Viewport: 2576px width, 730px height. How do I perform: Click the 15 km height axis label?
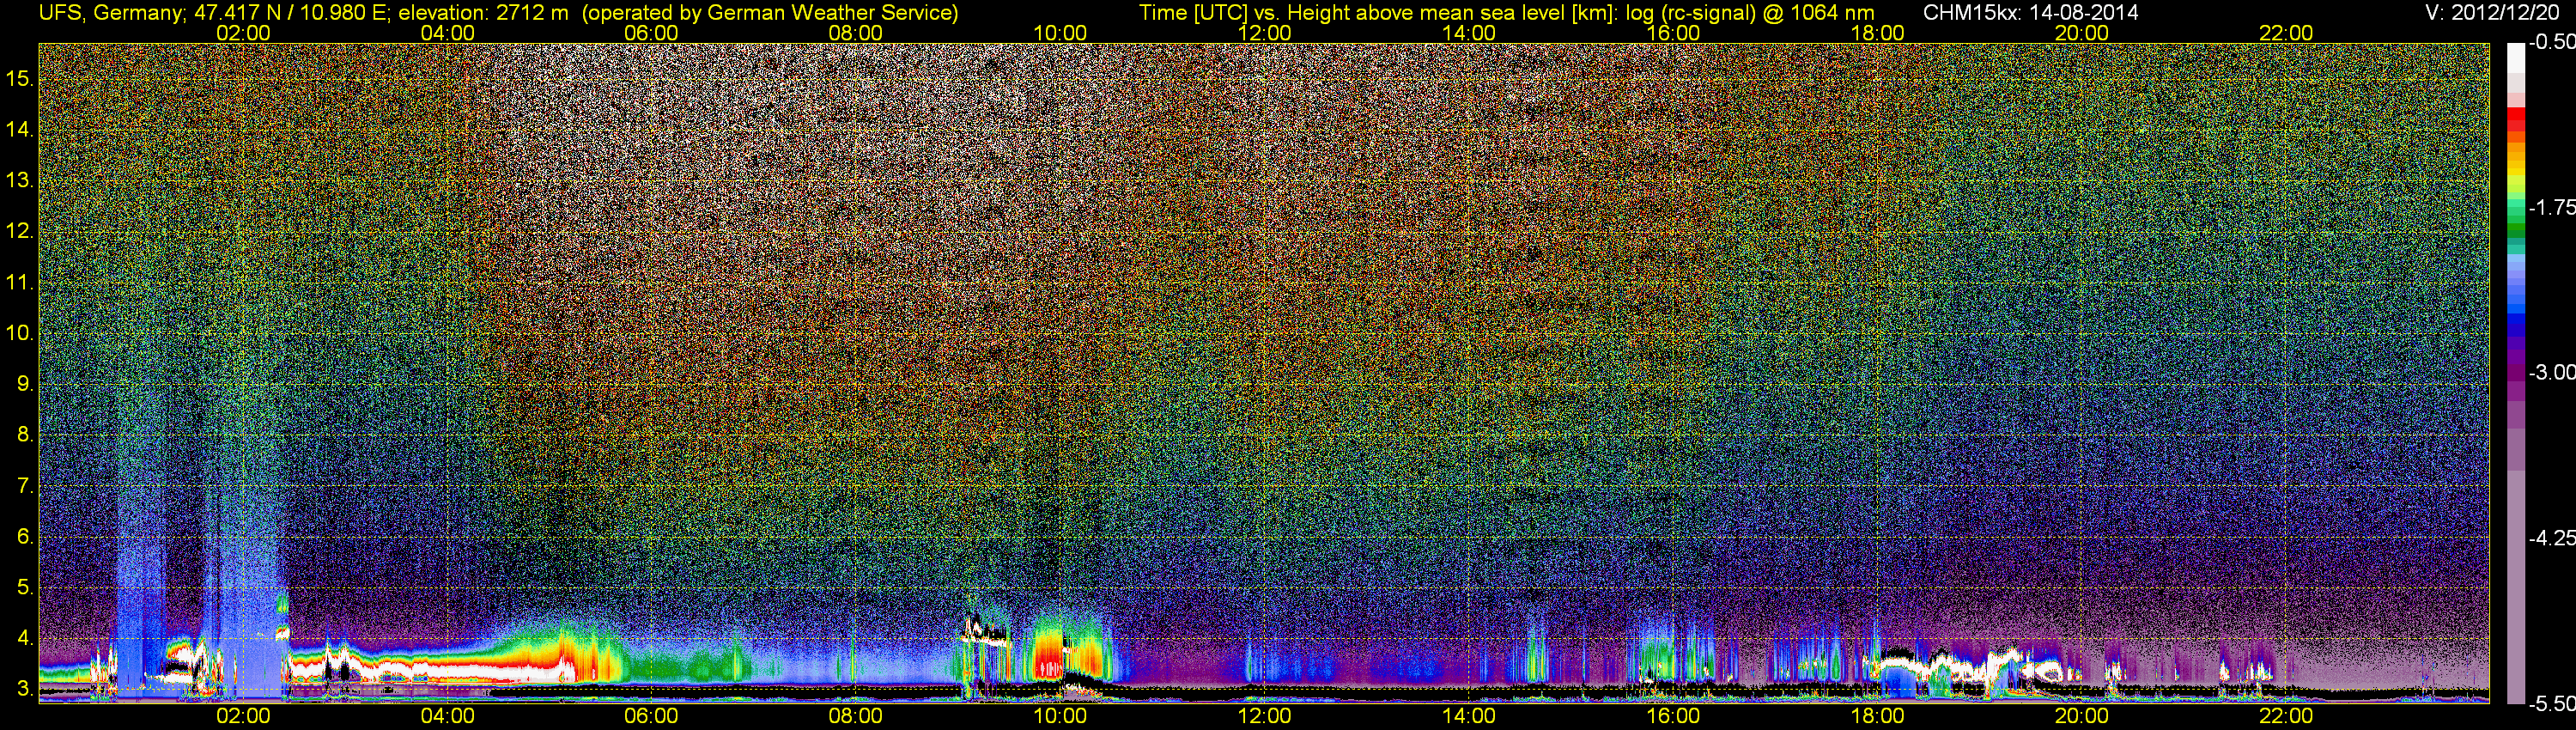(x=20, y=78)
